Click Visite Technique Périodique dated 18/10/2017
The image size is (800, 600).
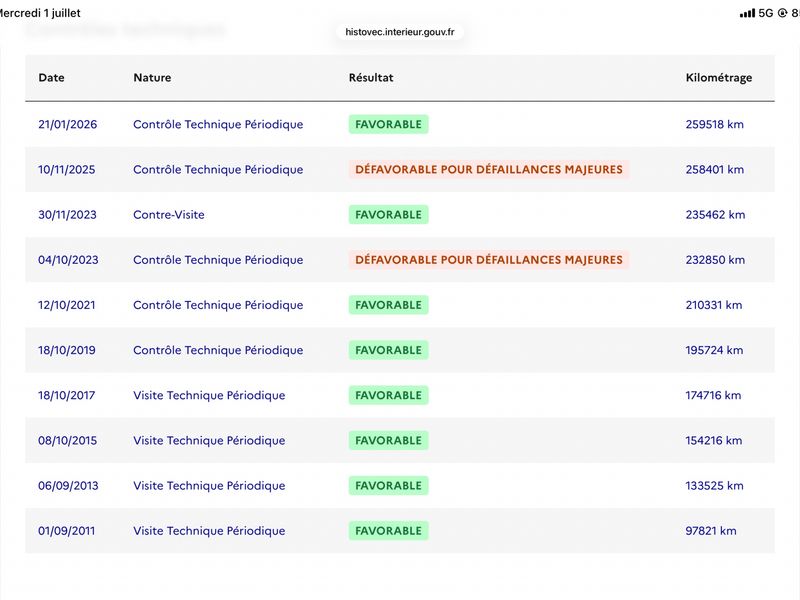[209, 395]
